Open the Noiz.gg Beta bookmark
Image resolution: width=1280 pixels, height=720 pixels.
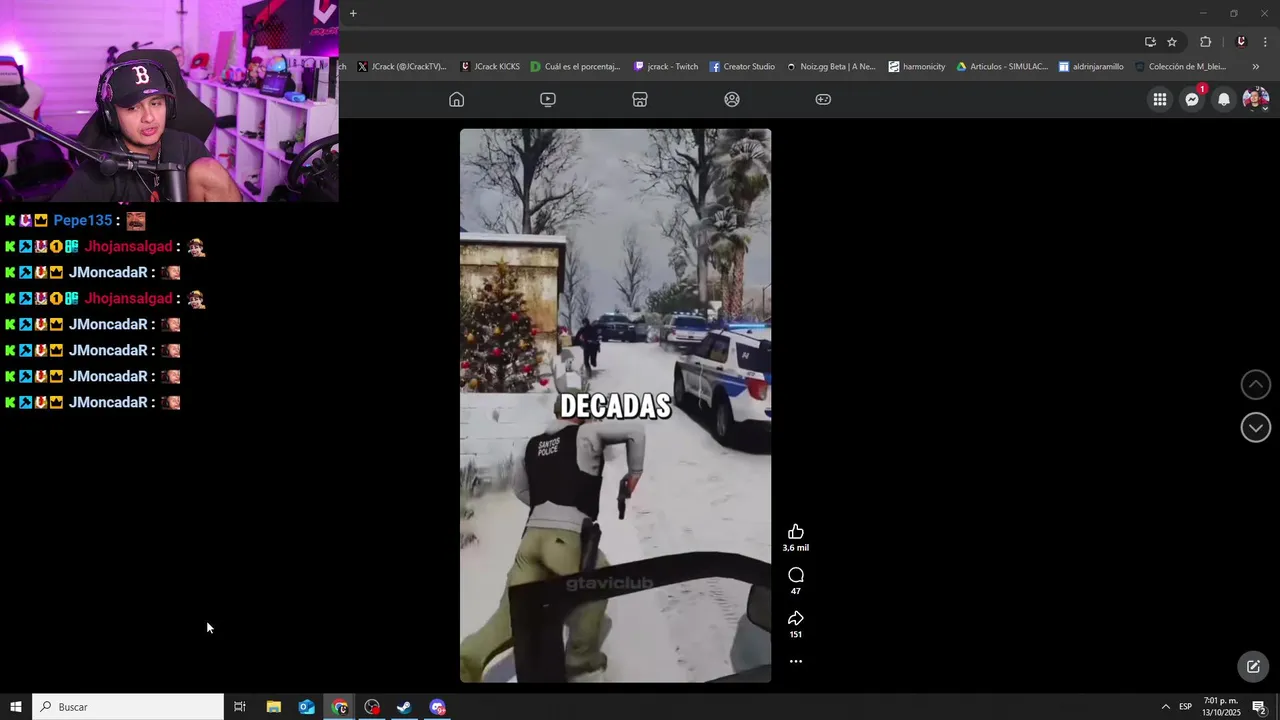coord(831,67)
